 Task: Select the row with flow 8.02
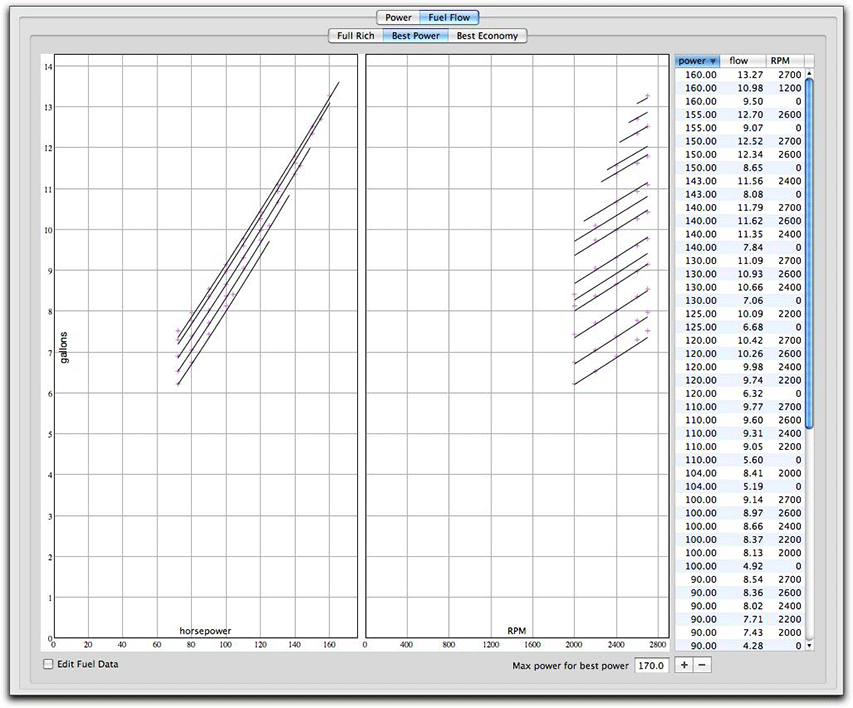point(740,606)
